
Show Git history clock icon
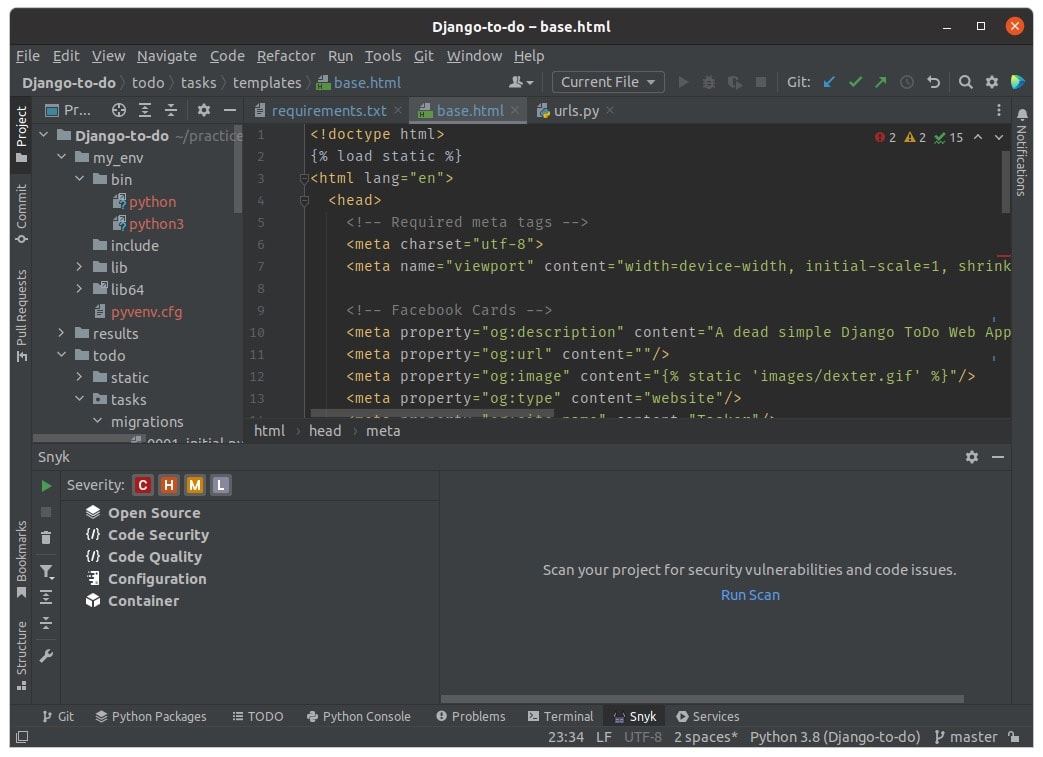coord(907,82)
